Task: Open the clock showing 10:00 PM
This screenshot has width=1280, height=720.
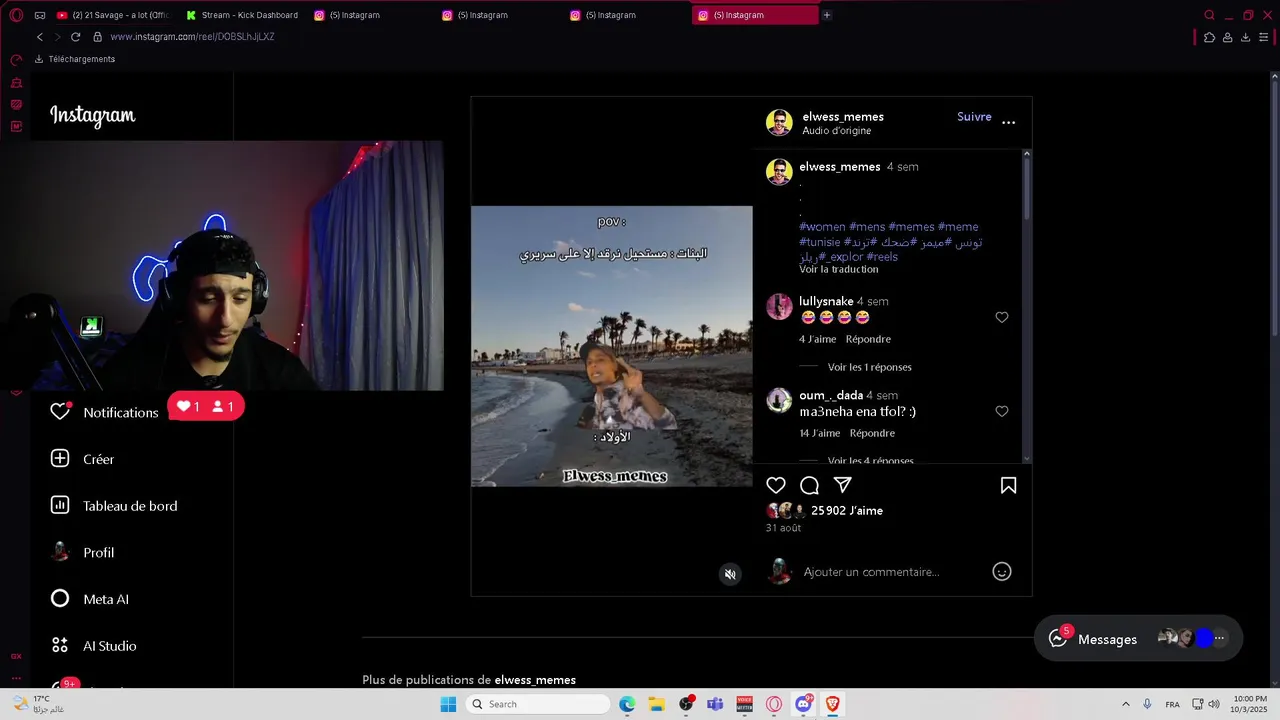Action: [x=1250, y=704]
